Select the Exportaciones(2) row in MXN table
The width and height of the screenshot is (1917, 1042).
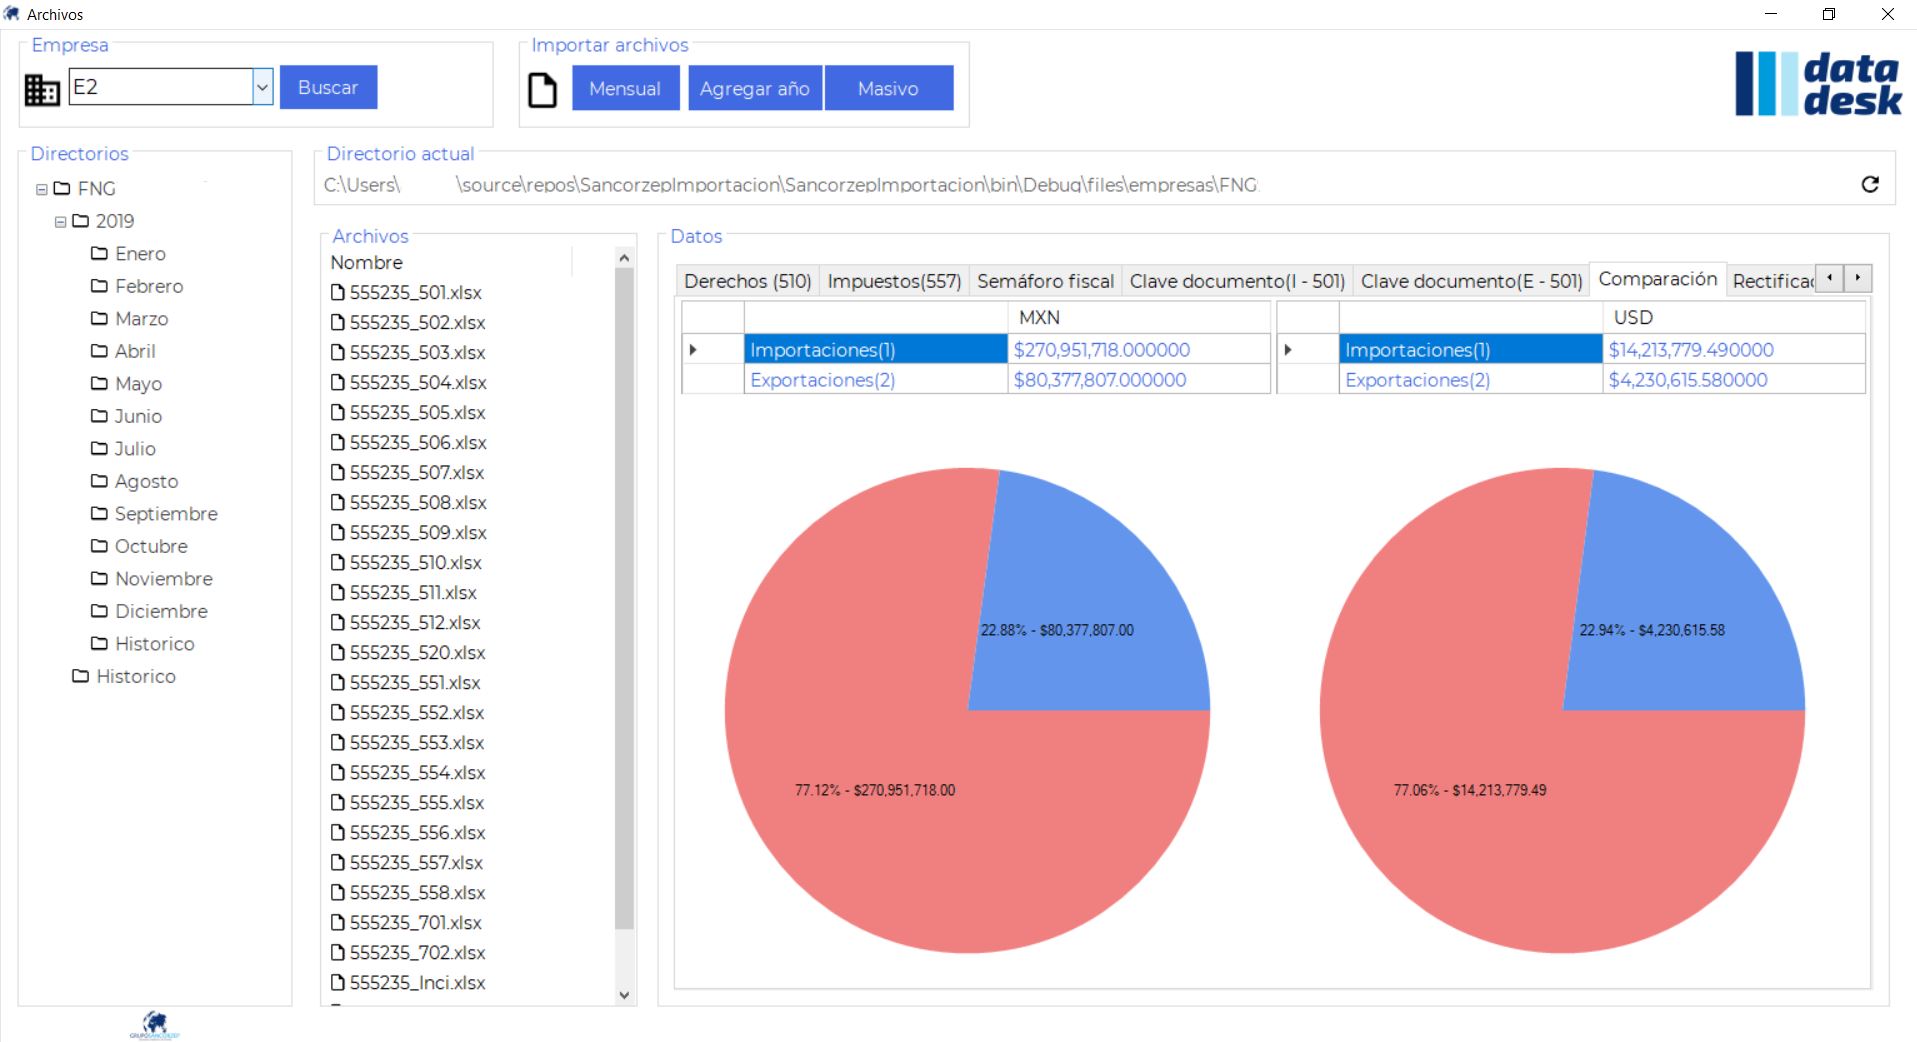[x=822, y=380]
